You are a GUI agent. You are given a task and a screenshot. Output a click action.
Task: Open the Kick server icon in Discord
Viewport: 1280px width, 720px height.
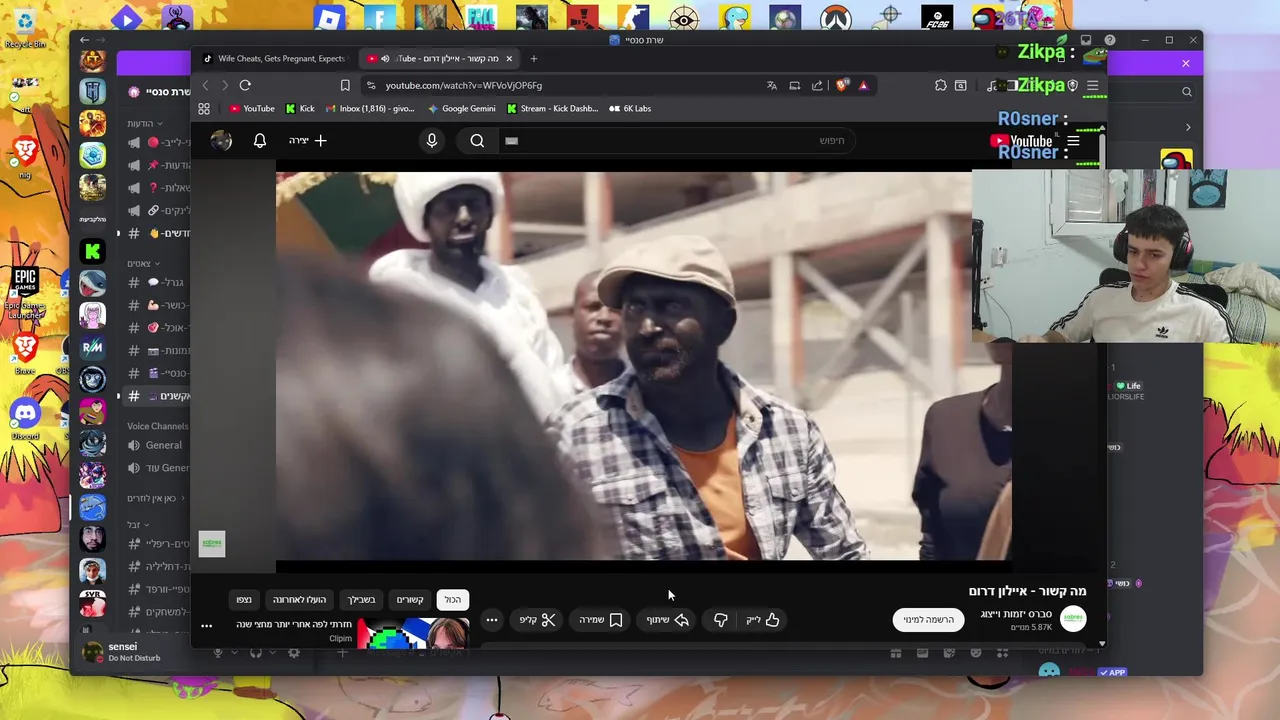click(x=93, y=252)
